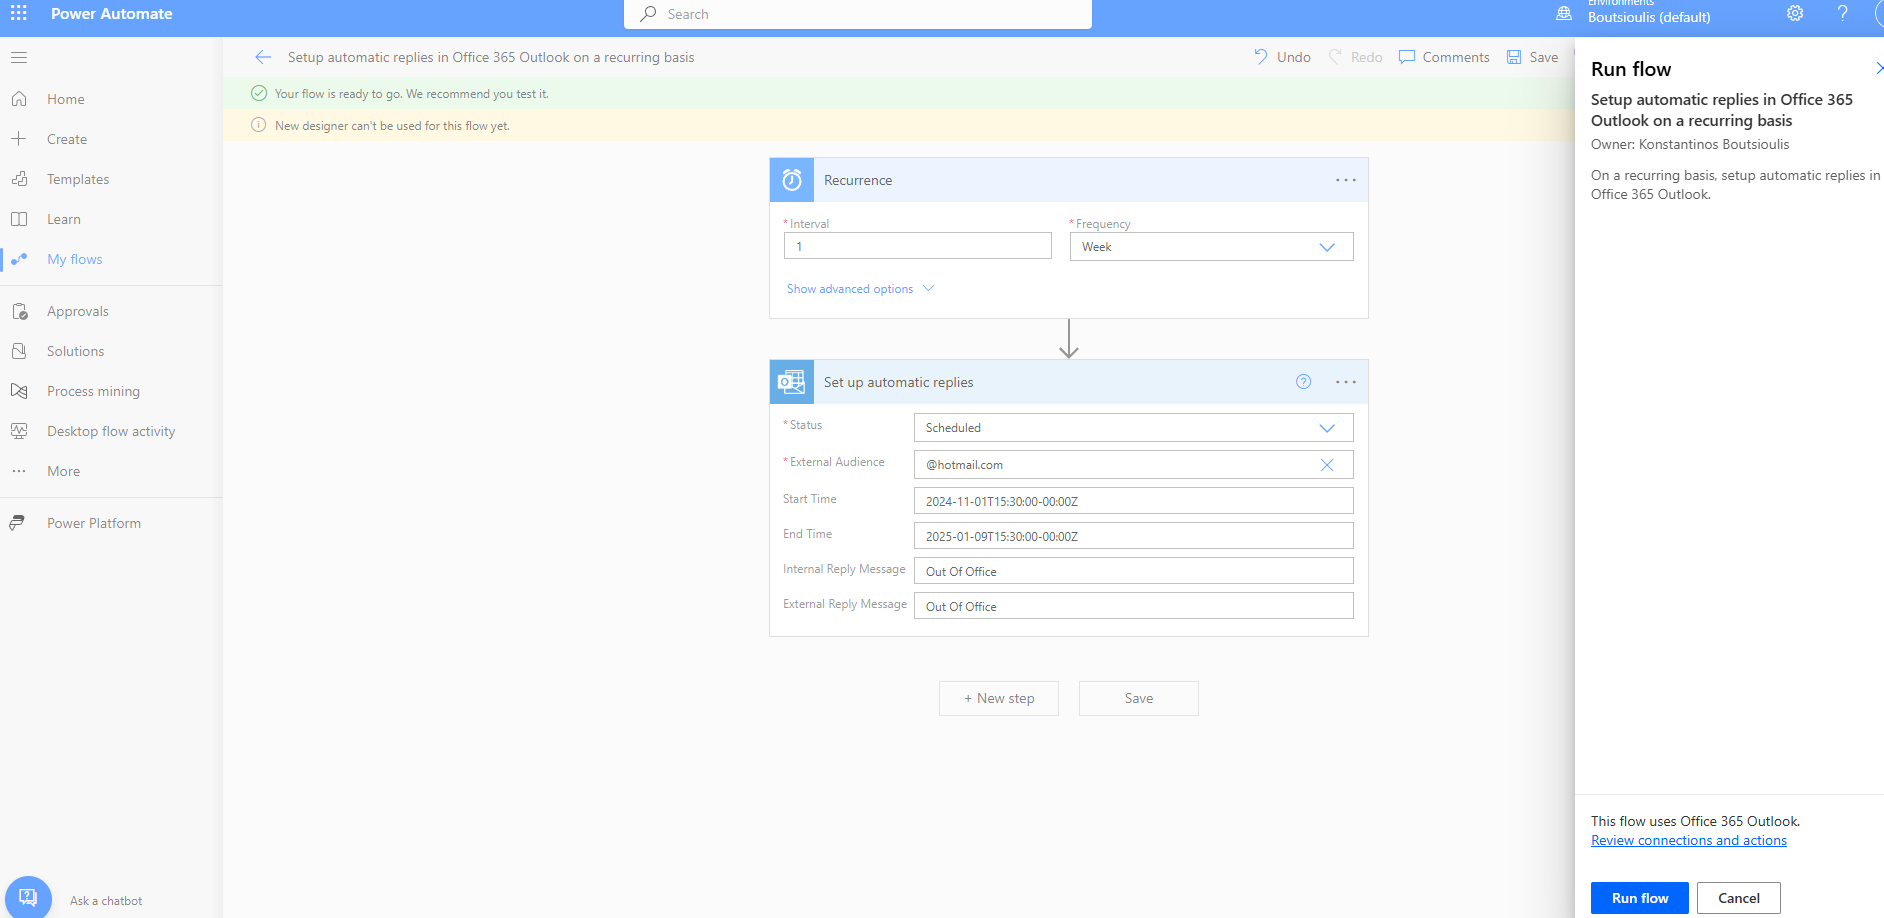
Task: Open the Status dropdown showing Scheduled
Action: pos(1134,428)
